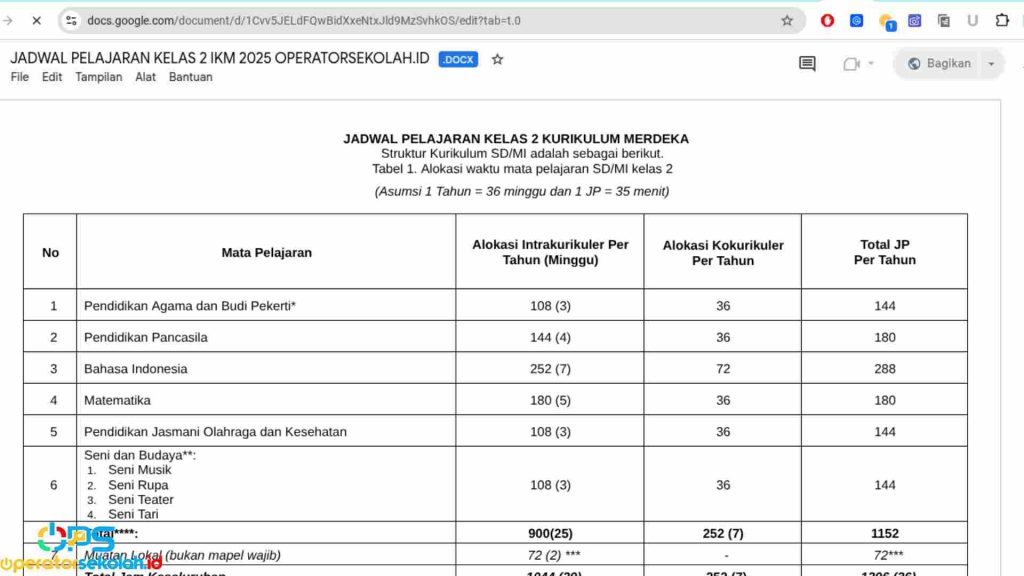Open the Tampilan menu
The height and width of the screenshot is (576, 1024).
(99, 77)
